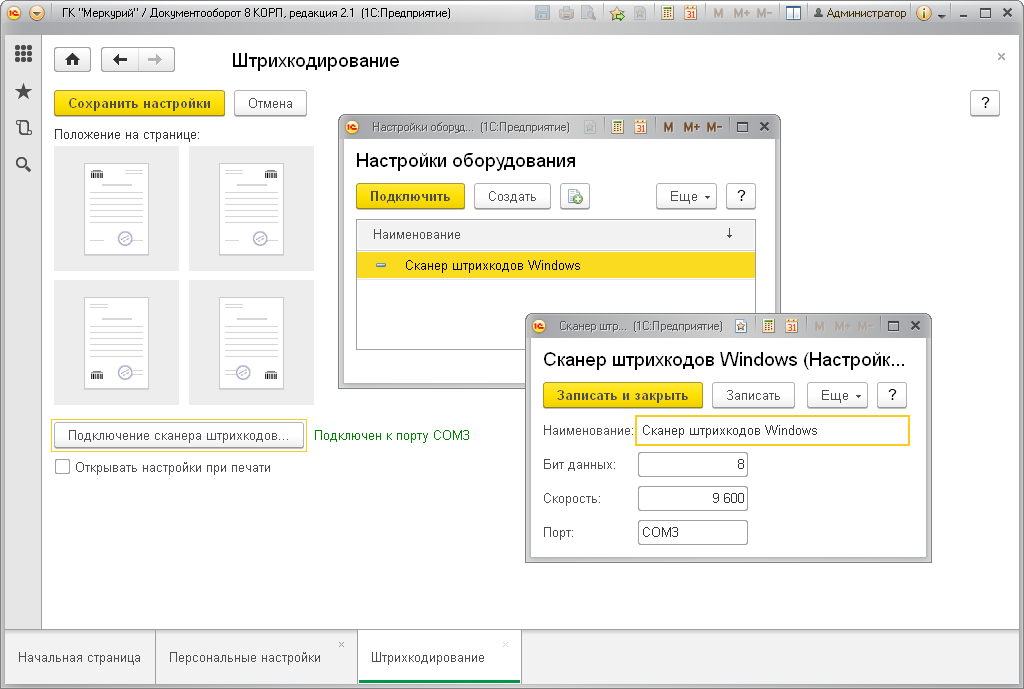Go to home page icon button
1024x689 pixels.
[x=72, y=60]
